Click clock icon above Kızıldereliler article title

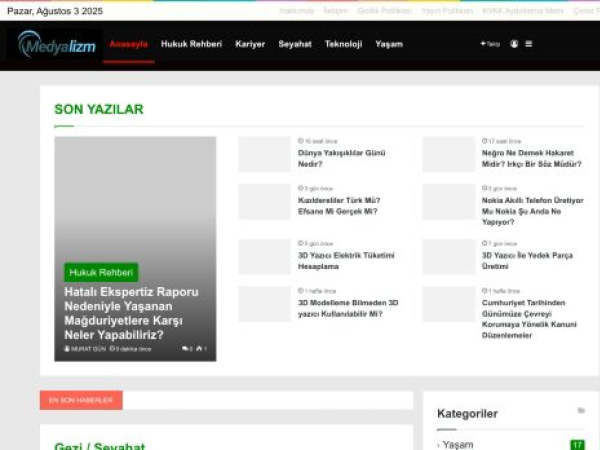(301, 188)
